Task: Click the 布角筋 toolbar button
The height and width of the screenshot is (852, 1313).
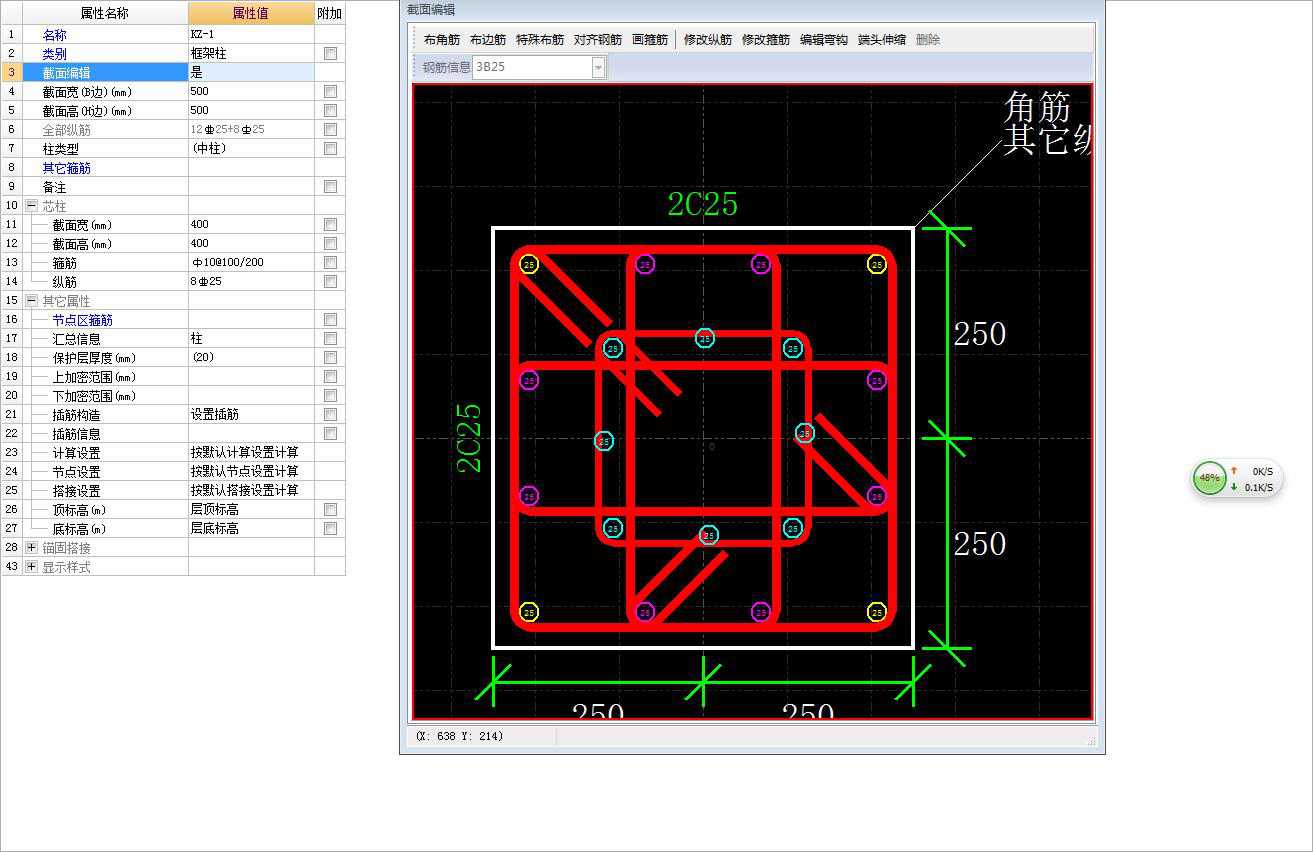Action: coord(441,40)
